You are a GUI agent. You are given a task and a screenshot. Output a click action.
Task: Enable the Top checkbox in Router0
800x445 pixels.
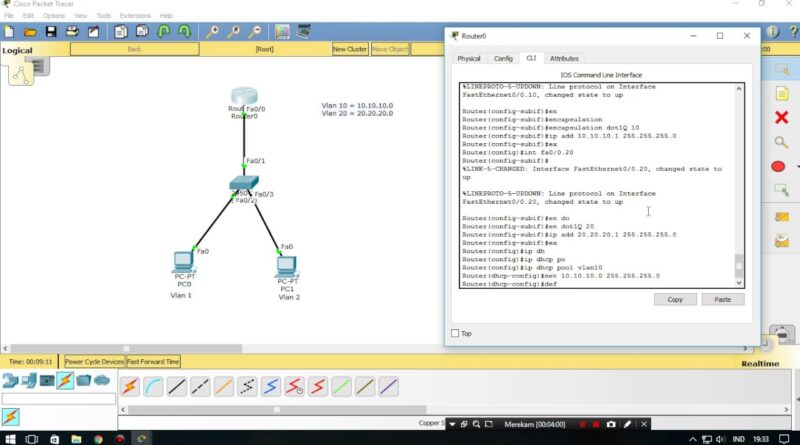point(455,333)
